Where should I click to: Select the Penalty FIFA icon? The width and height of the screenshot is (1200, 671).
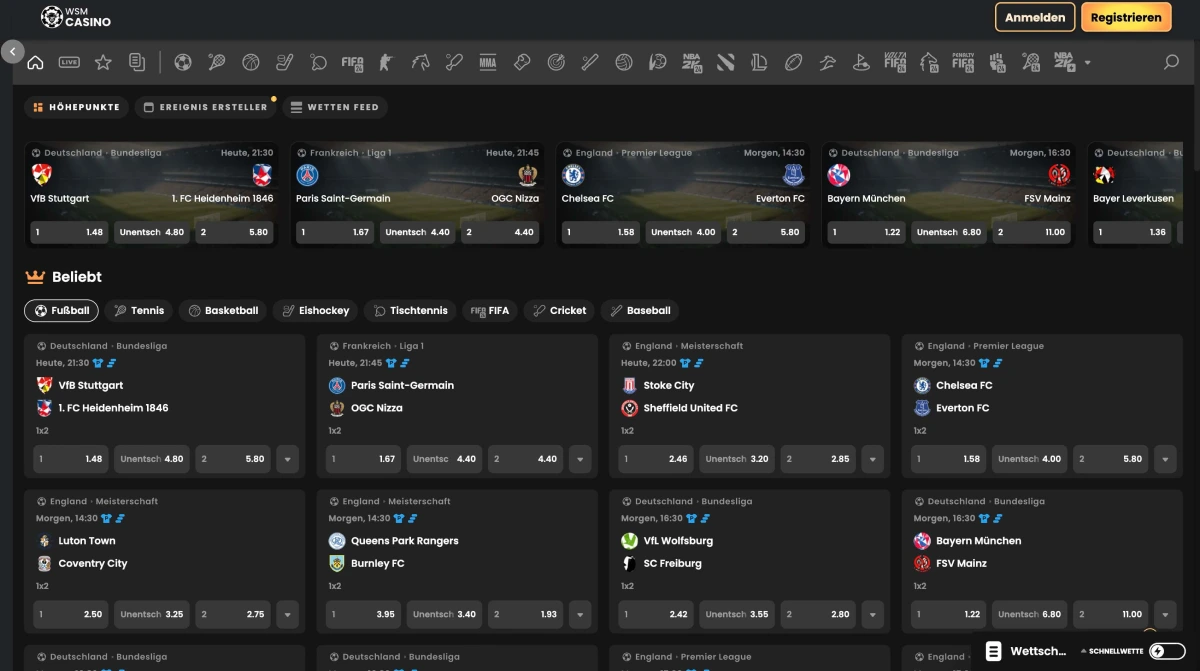(x=963, y=62)
